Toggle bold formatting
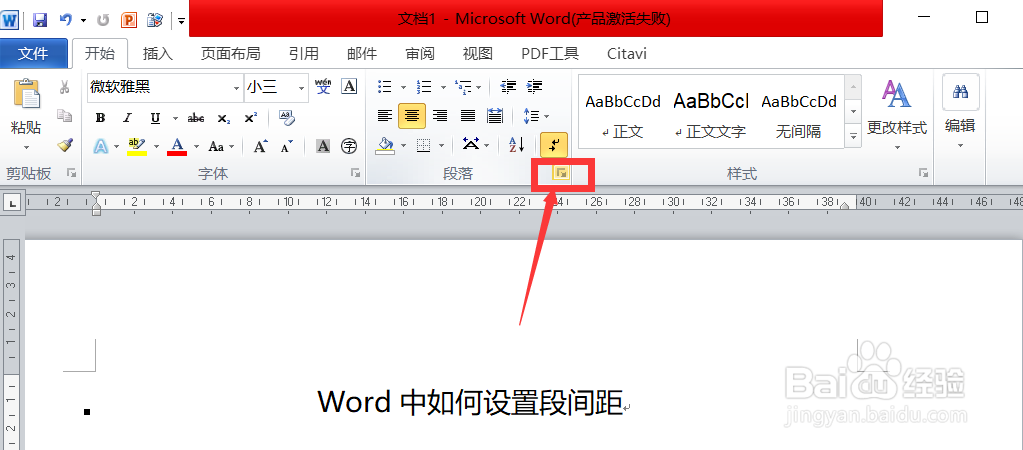This screenshot has width=1023, height=450. click(x=100, y=118)
